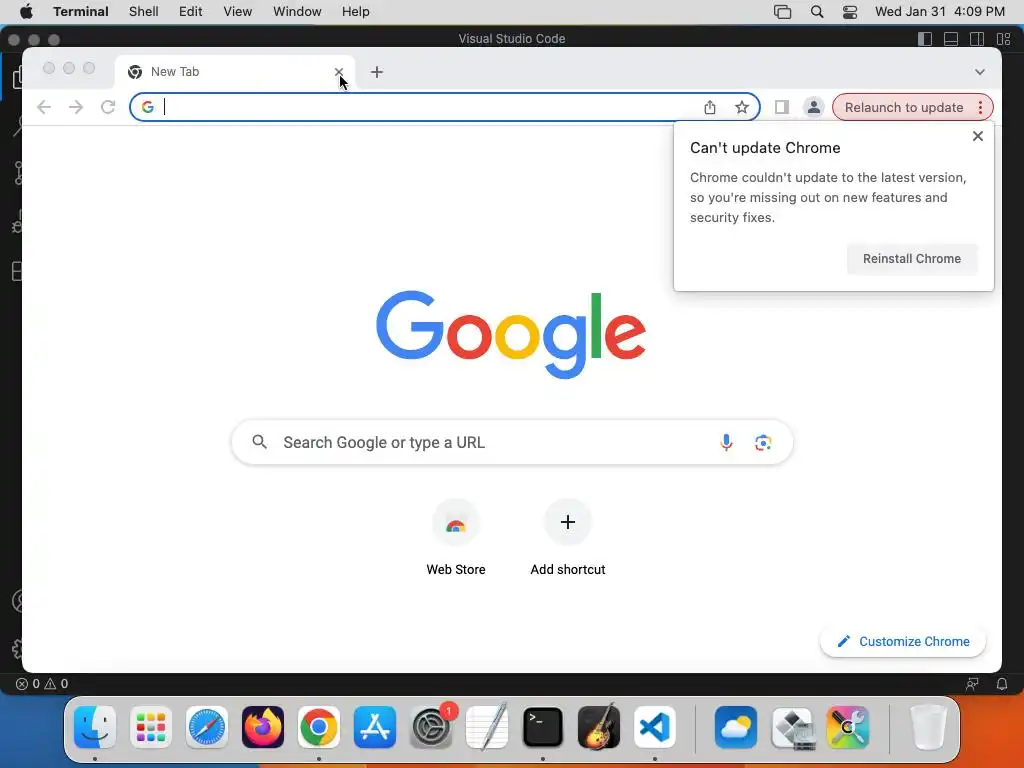Viewport: 1024px width, 768px height.
Task: Open VS Code notifications bell
Action: pyautogui.click(x=1002, y=684)
